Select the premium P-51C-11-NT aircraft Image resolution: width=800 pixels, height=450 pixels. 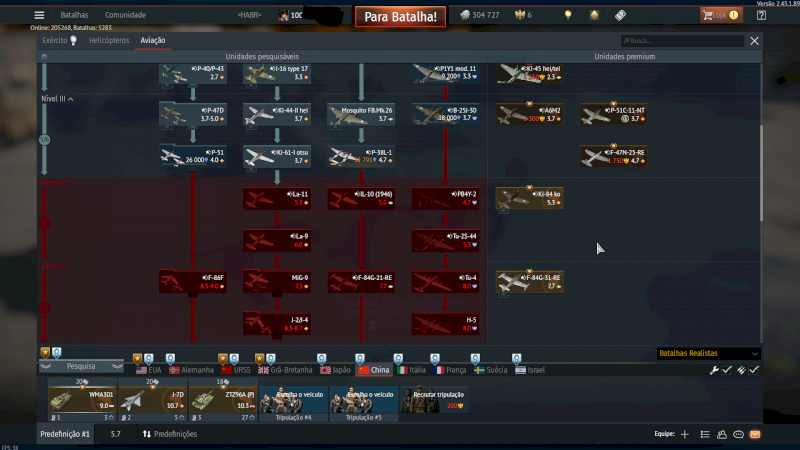point(614,114)
